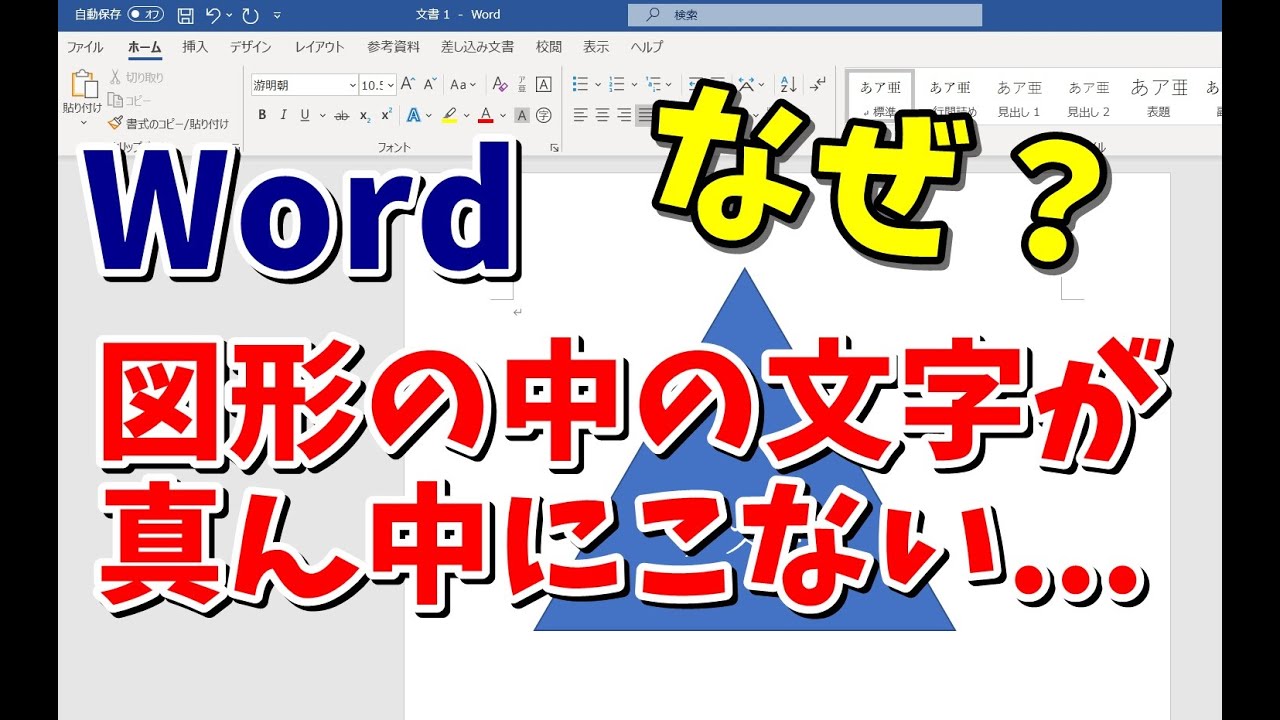Screen dimensions: 1280x720
Task: Open the 10.5 font size combo box
Action: pos(378,85)
